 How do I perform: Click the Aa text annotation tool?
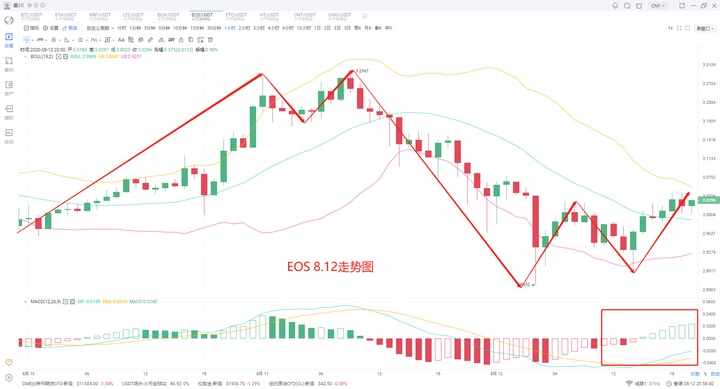(121, 40)
